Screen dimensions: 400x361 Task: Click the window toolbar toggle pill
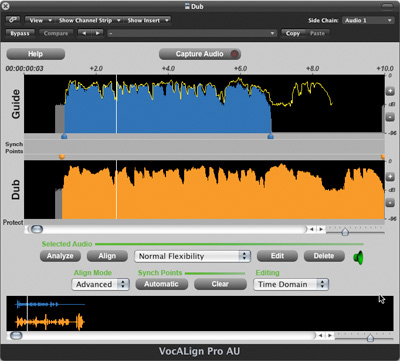click(387, 6)
